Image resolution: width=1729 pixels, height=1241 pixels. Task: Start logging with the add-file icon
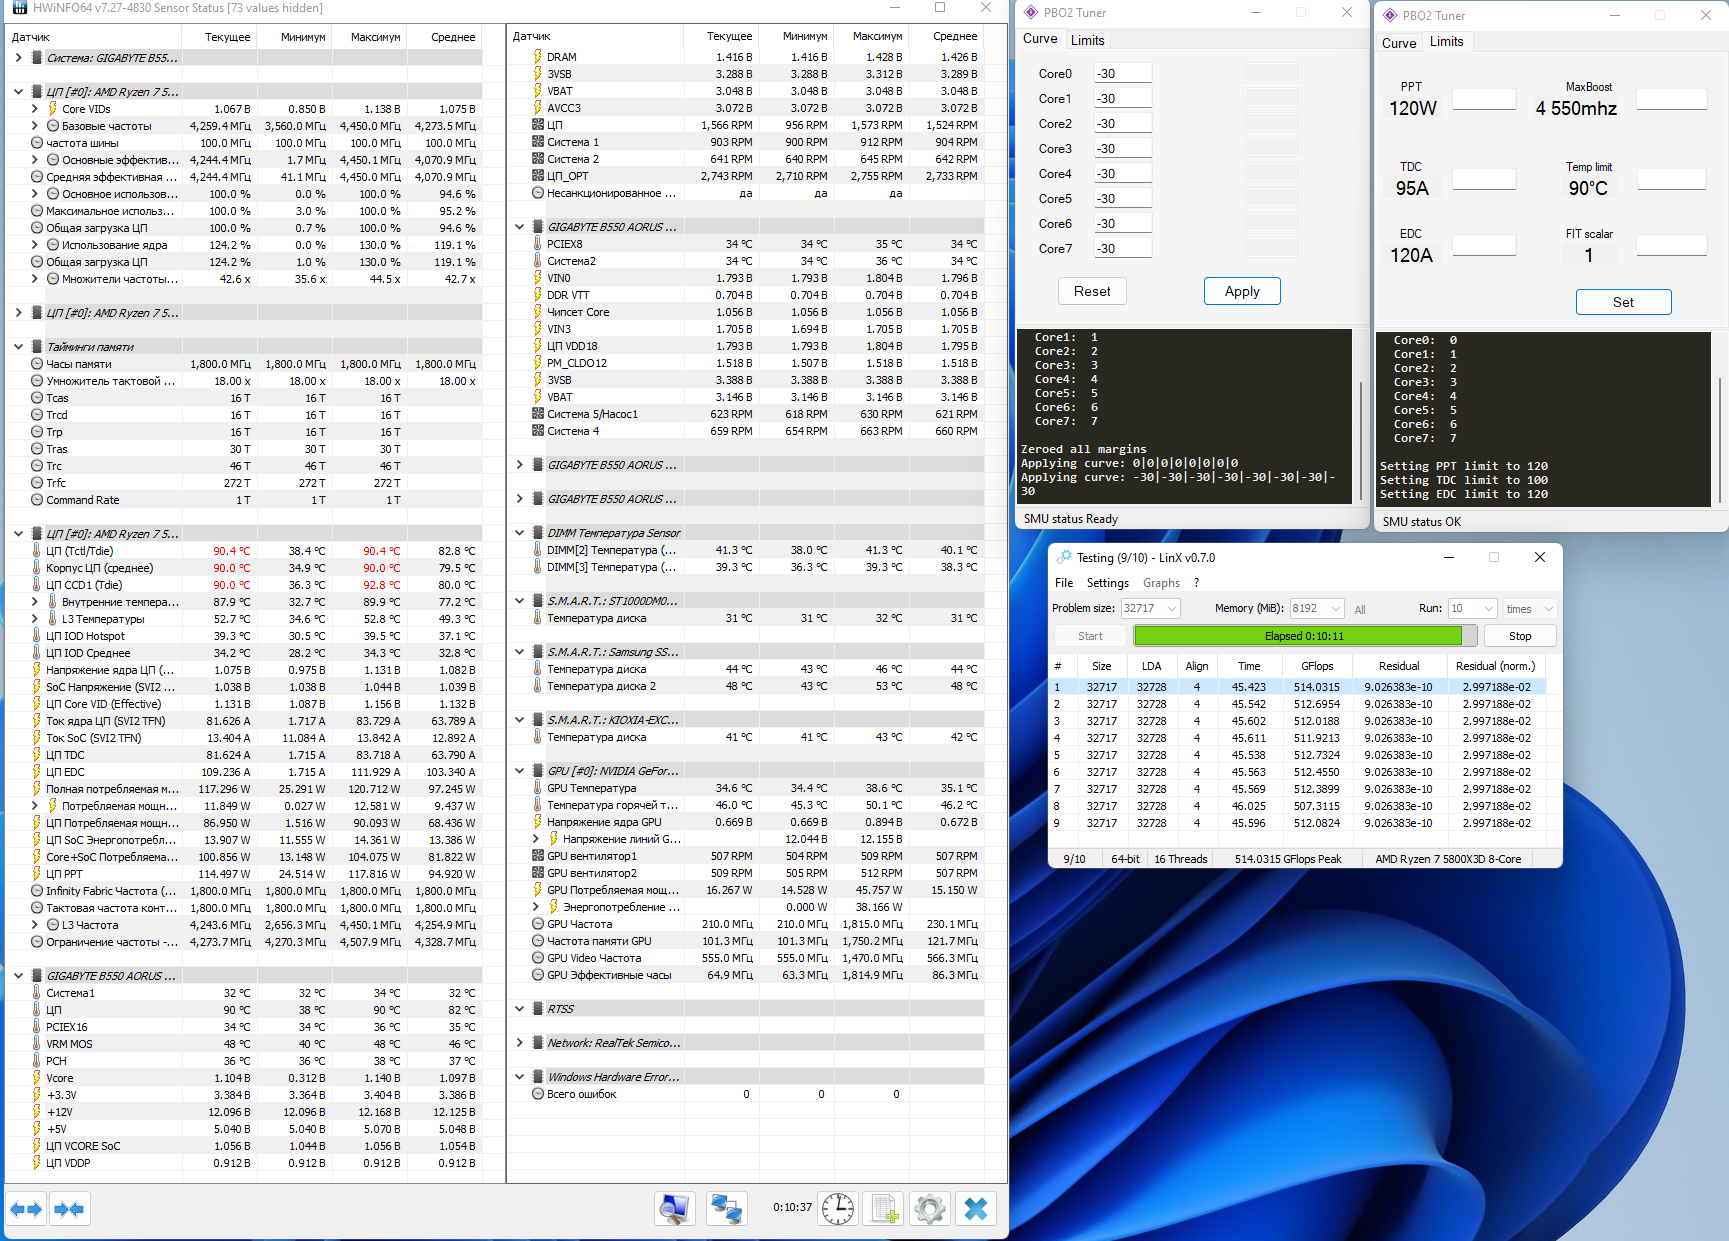coord(884,1209)
